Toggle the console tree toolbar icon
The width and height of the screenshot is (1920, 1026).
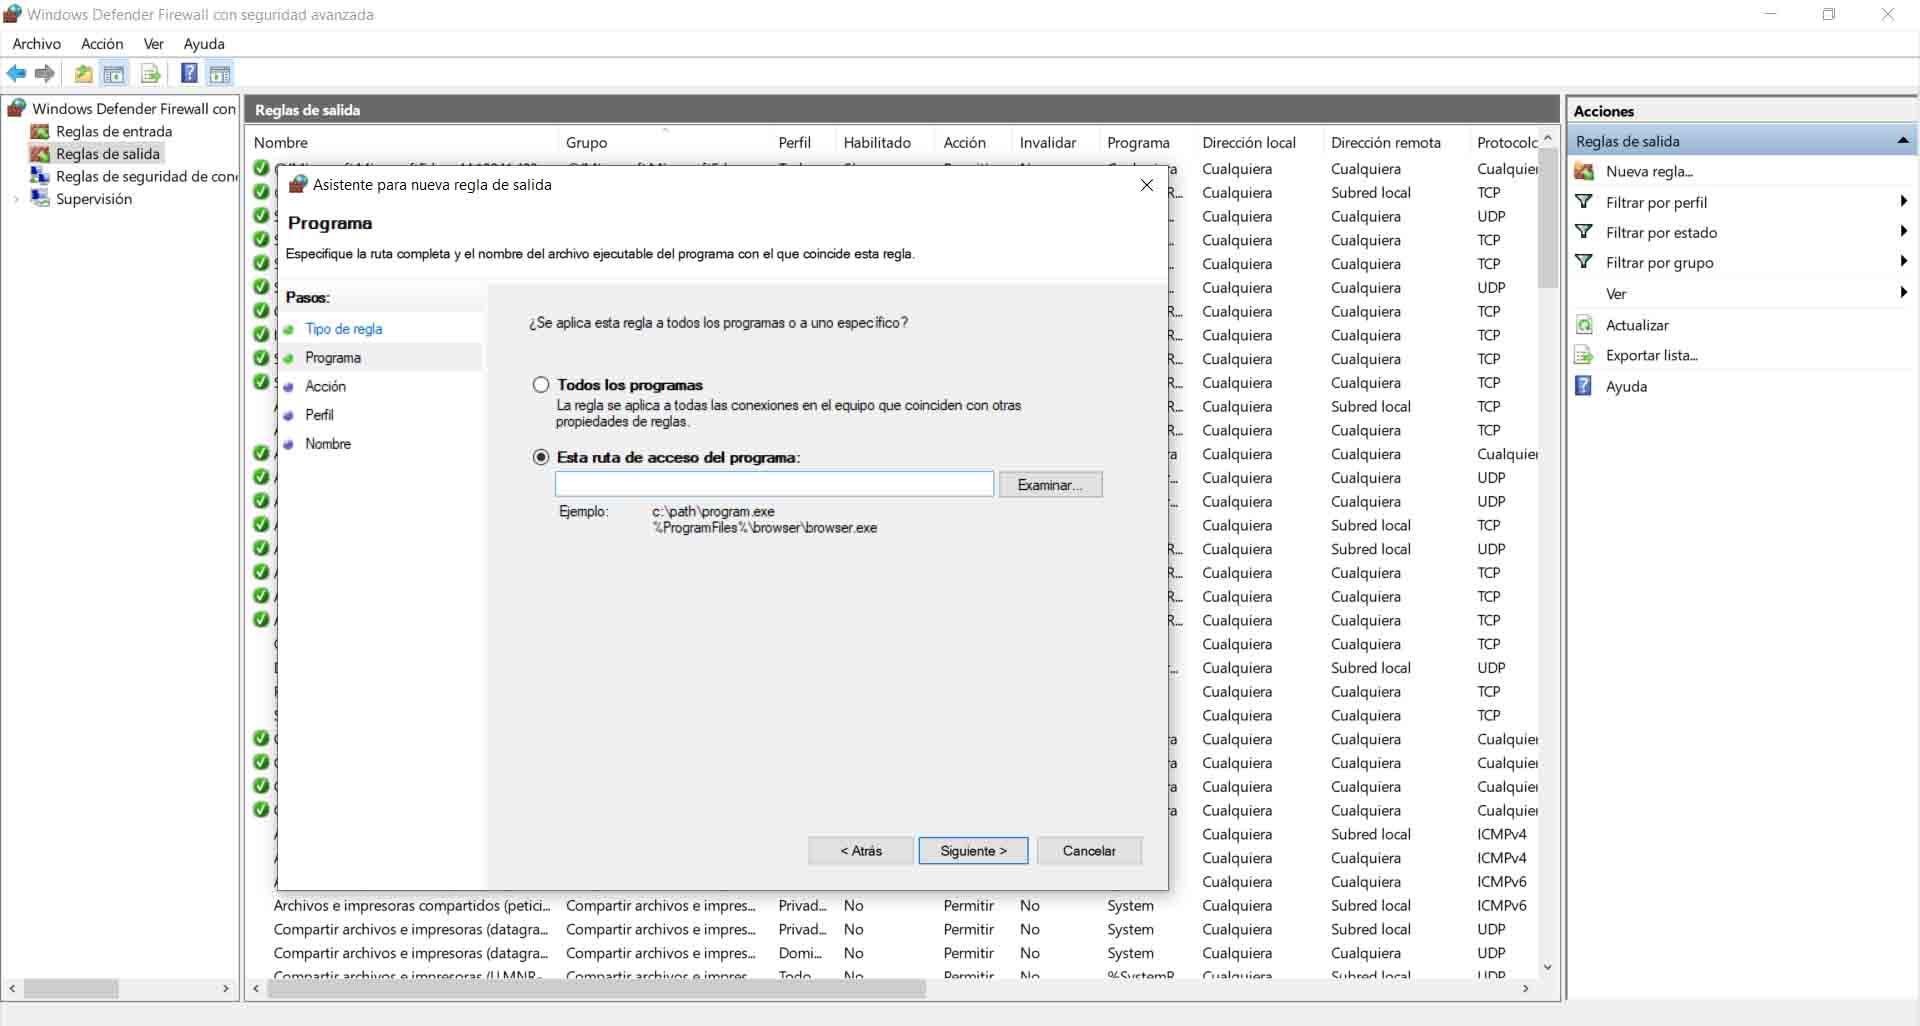(x=115, y=74)
